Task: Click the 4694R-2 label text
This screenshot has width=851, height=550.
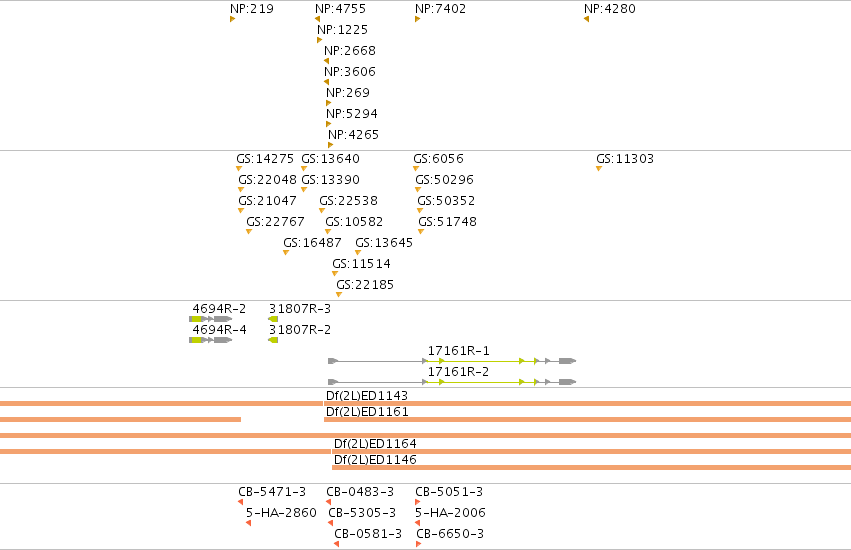Action: pyautogui.click(x=219, y=309)
